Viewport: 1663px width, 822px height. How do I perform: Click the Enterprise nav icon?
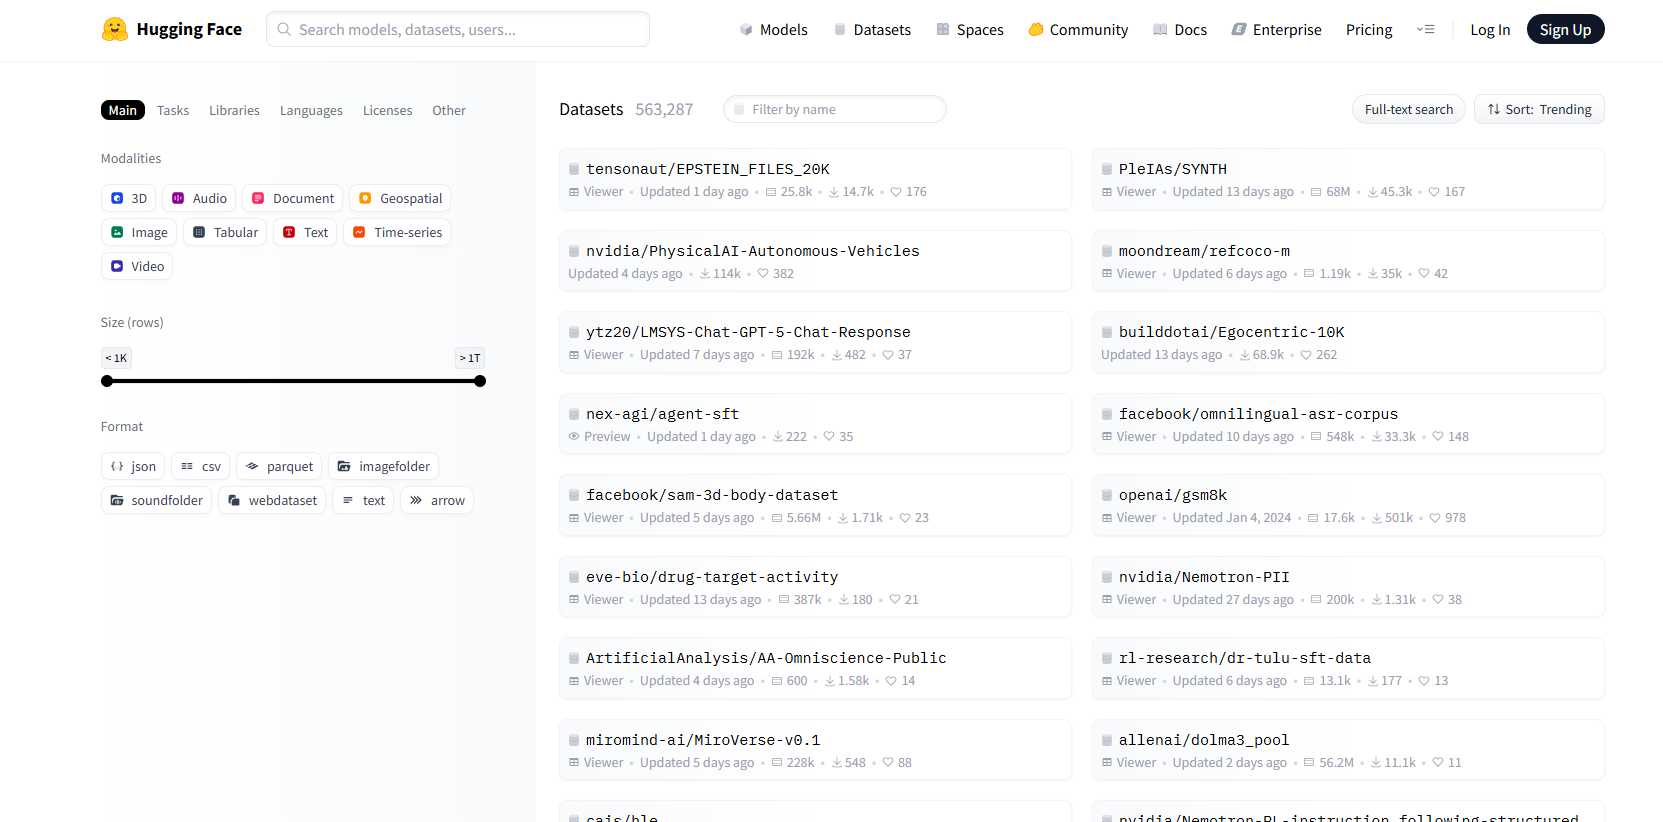[1239, 29]
